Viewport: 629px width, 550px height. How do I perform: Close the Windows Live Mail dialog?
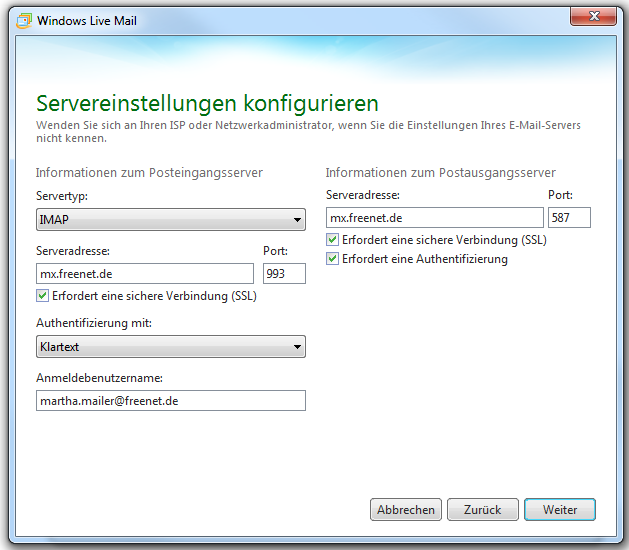(x=593, y=16)
